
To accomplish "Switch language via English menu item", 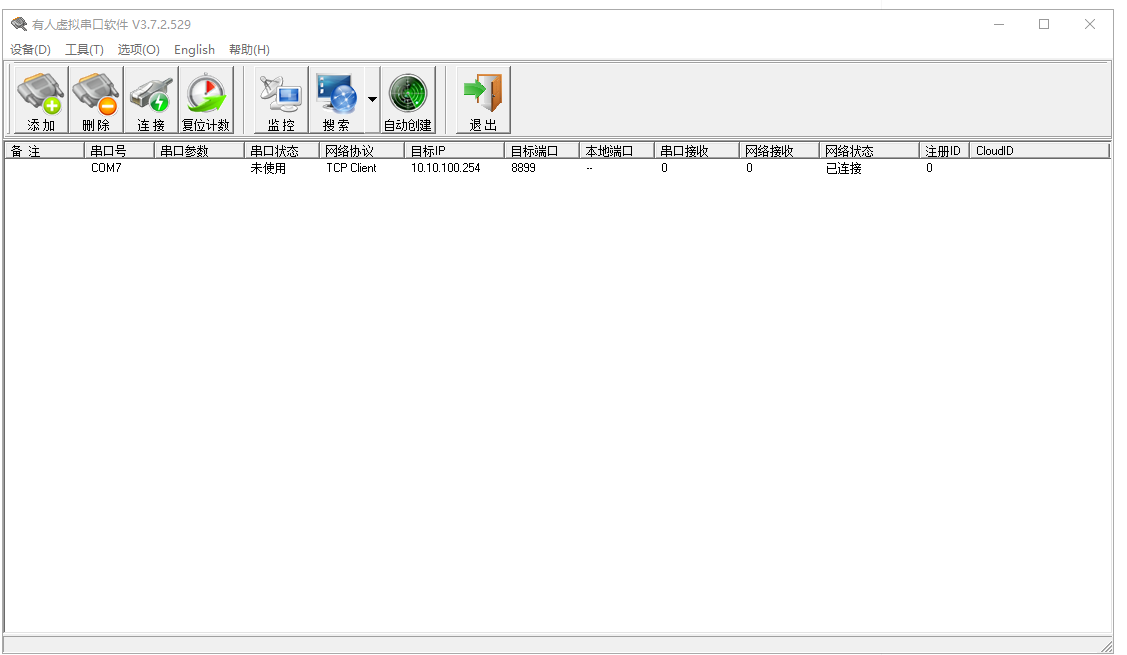I will point(194,50).
